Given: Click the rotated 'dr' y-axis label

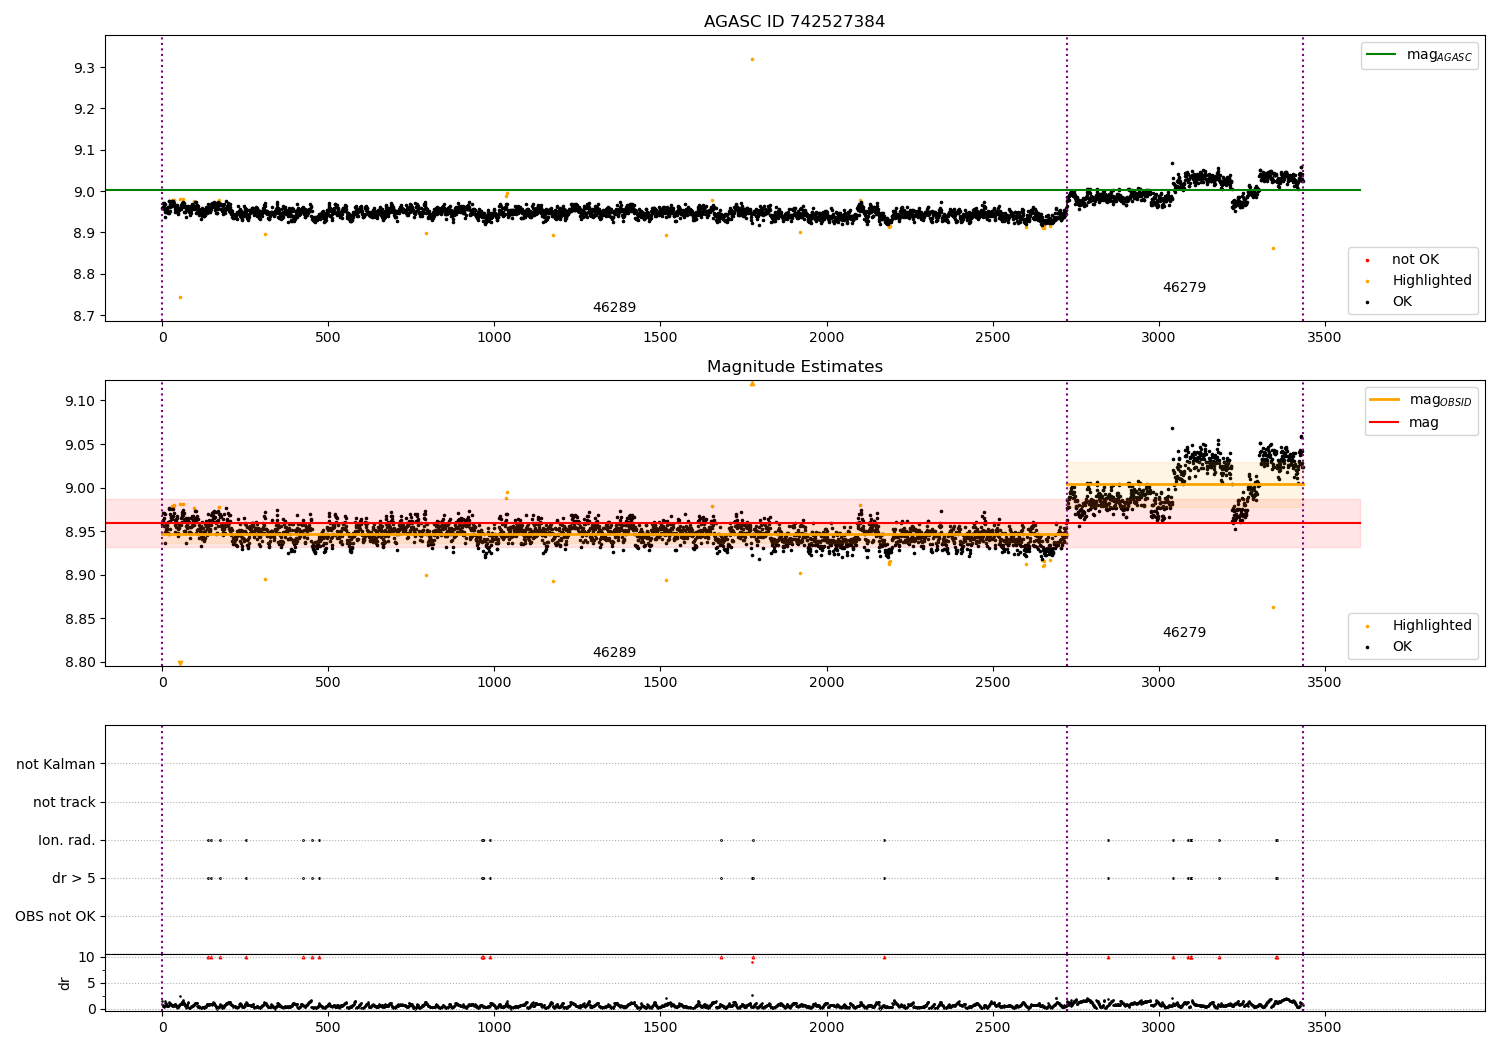Looking at the screenshot, I should tap(65, 983).
